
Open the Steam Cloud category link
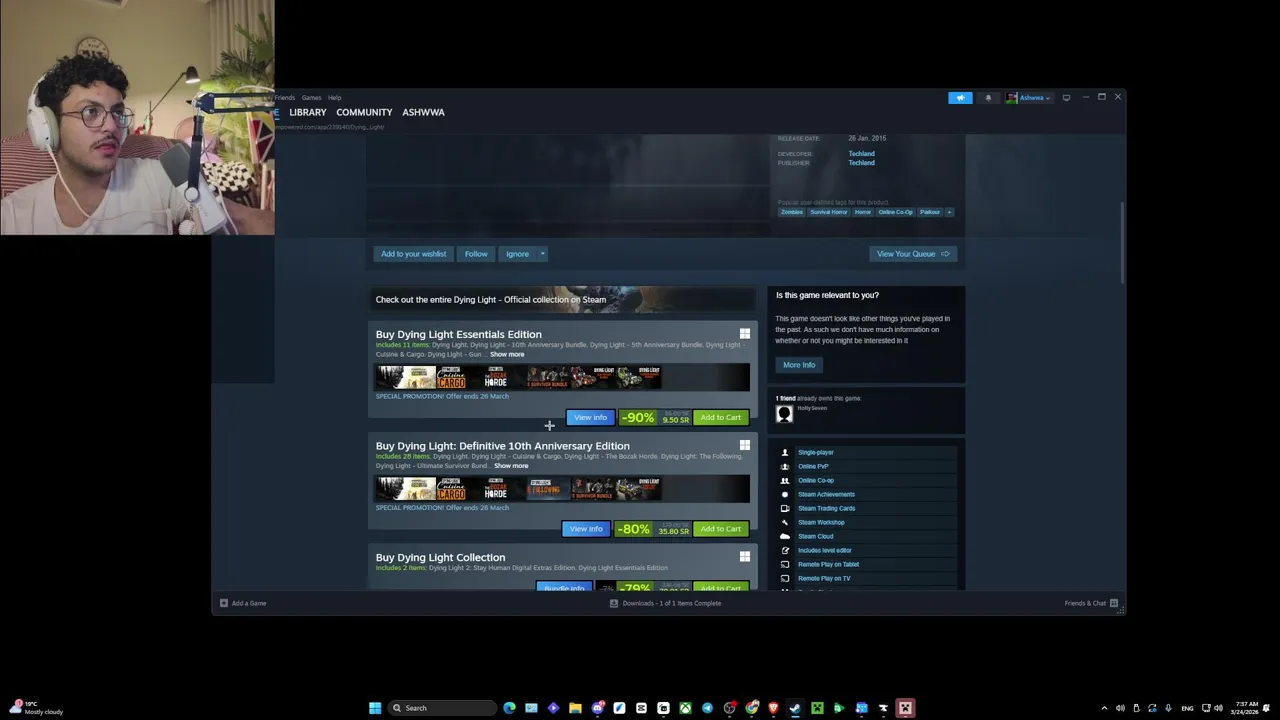click(x=816, y=536)
